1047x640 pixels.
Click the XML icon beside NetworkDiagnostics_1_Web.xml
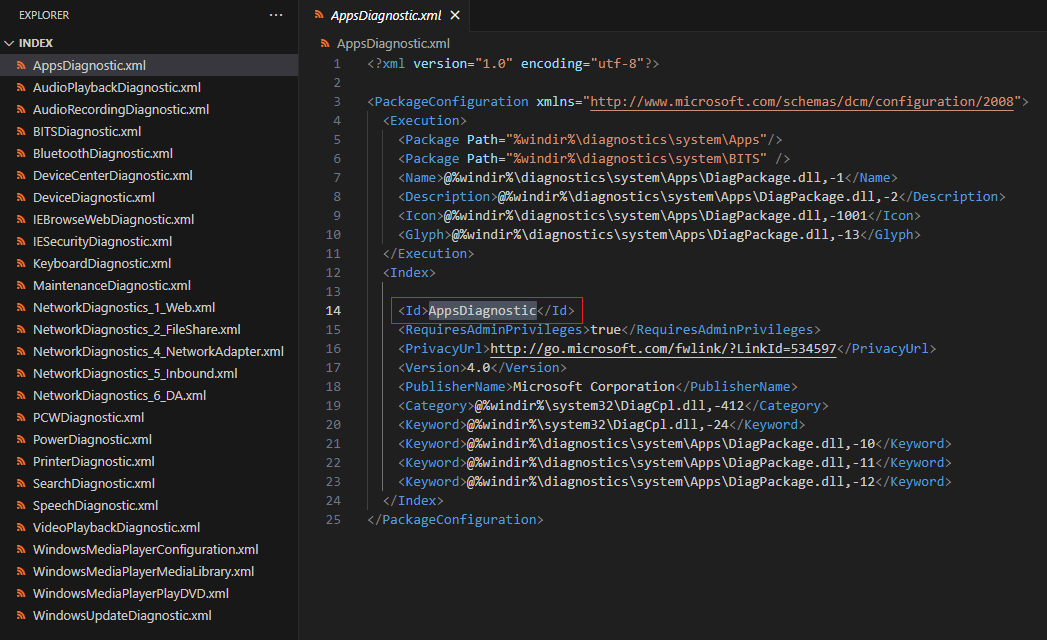[20, 308]
